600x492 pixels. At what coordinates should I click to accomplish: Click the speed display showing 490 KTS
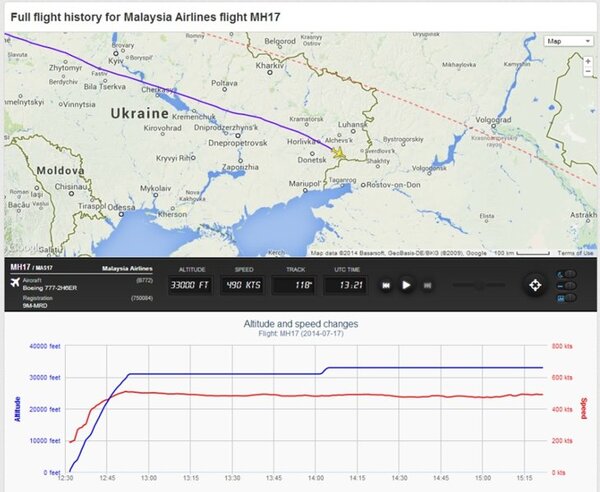tap(243, 285)
